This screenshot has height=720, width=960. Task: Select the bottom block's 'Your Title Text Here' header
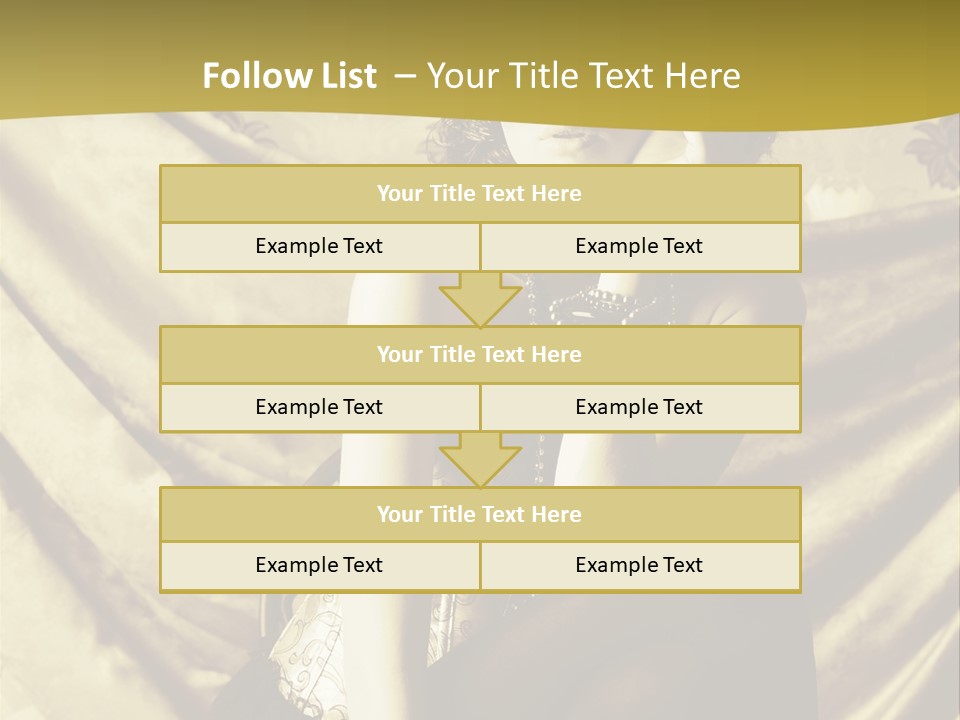(x=479, y=514)
